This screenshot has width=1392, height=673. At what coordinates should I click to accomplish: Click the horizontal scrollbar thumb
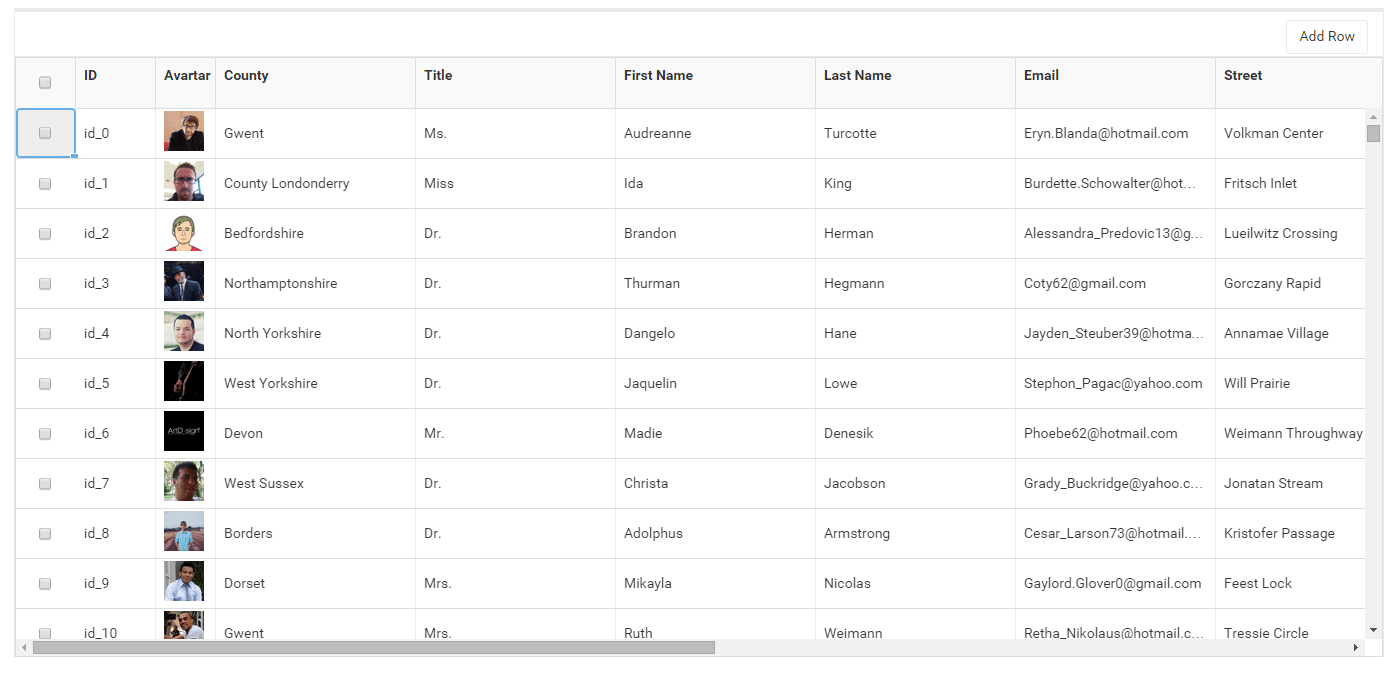373,648
